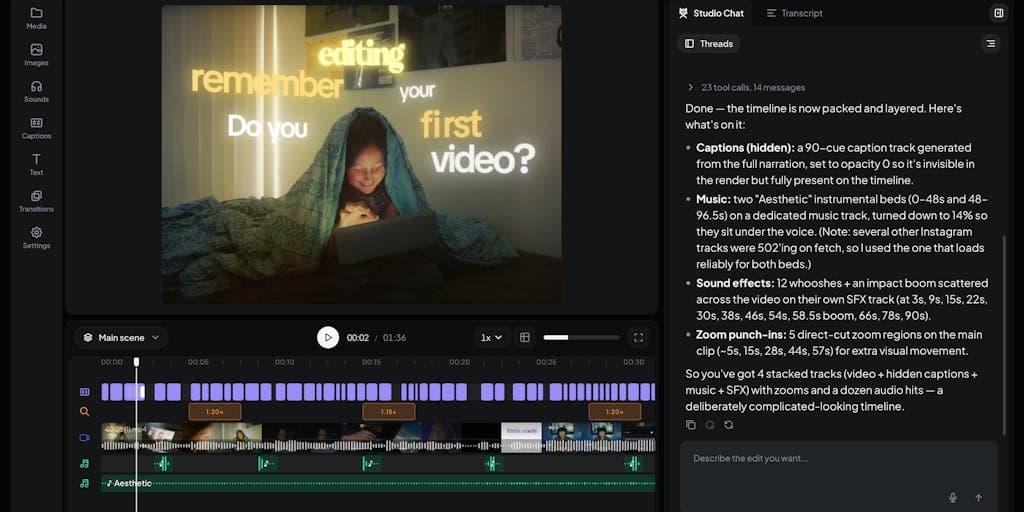Copy the chat response with copy icon
Screen dimensions: 1024x512
pos(691,425)
